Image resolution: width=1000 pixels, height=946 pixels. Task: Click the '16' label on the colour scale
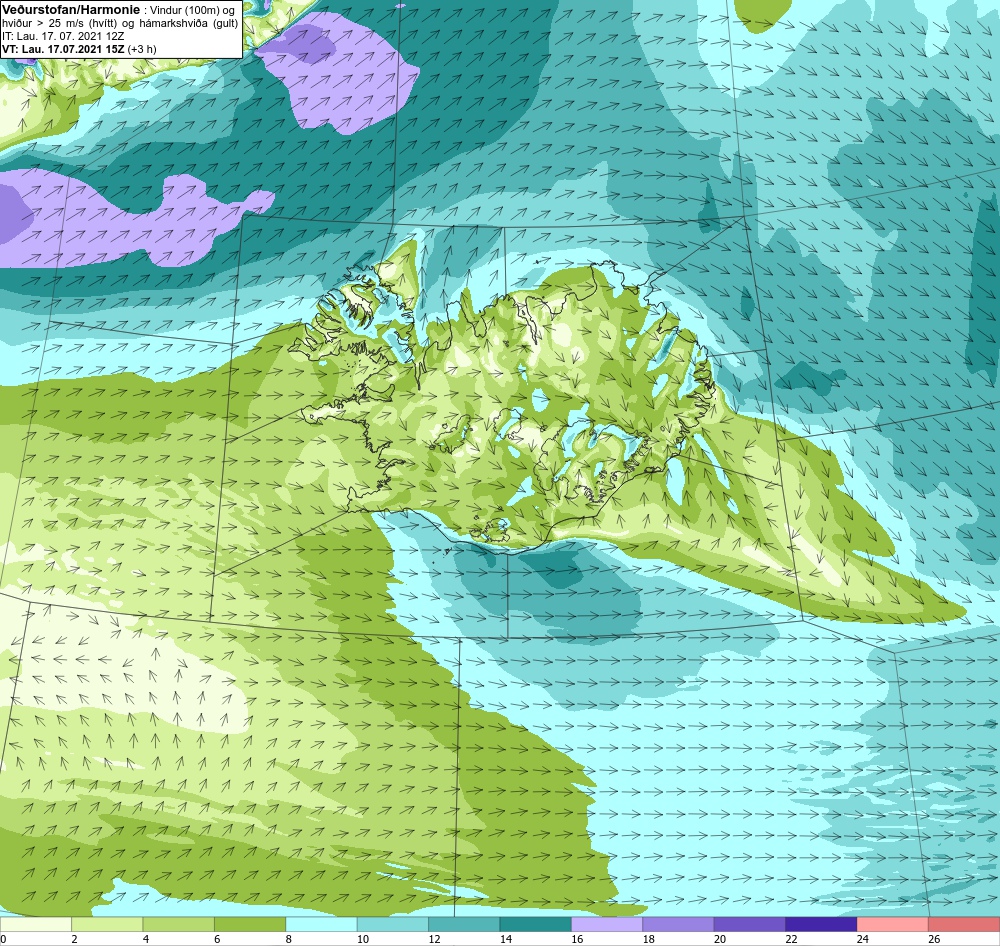point(577,939)
